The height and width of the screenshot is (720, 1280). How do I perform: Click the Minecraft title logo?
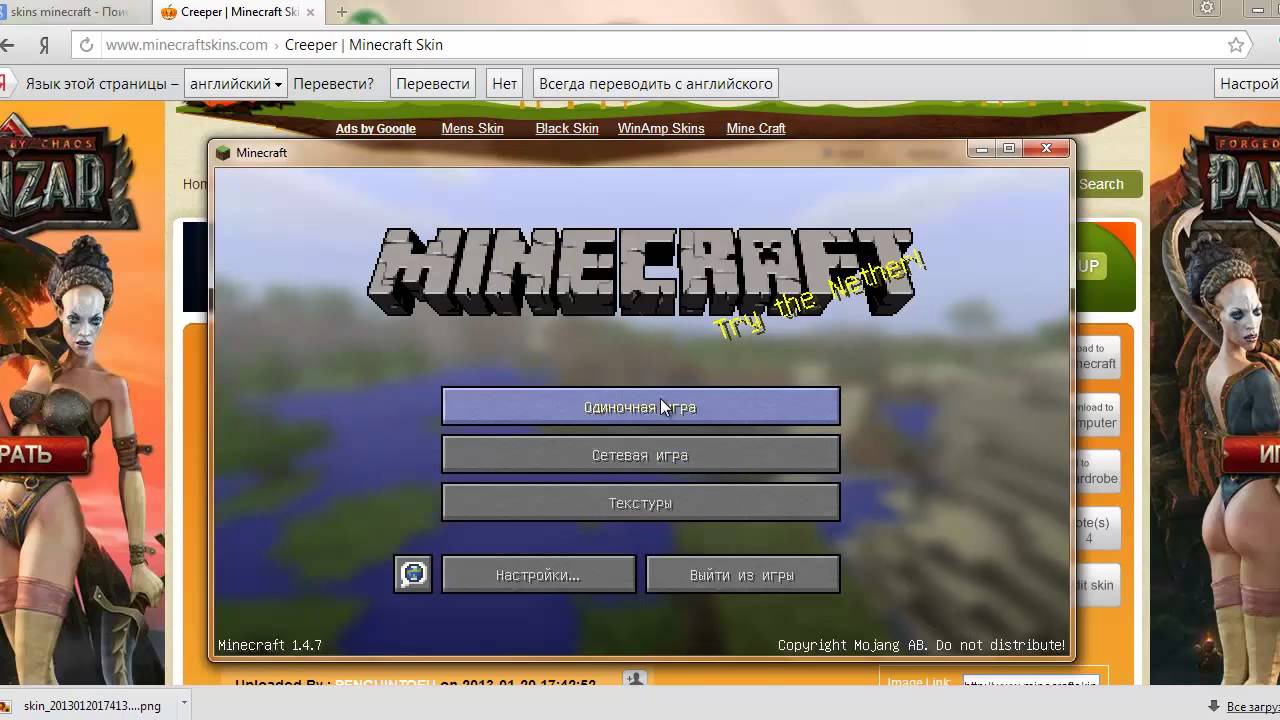tap(641, 273)
